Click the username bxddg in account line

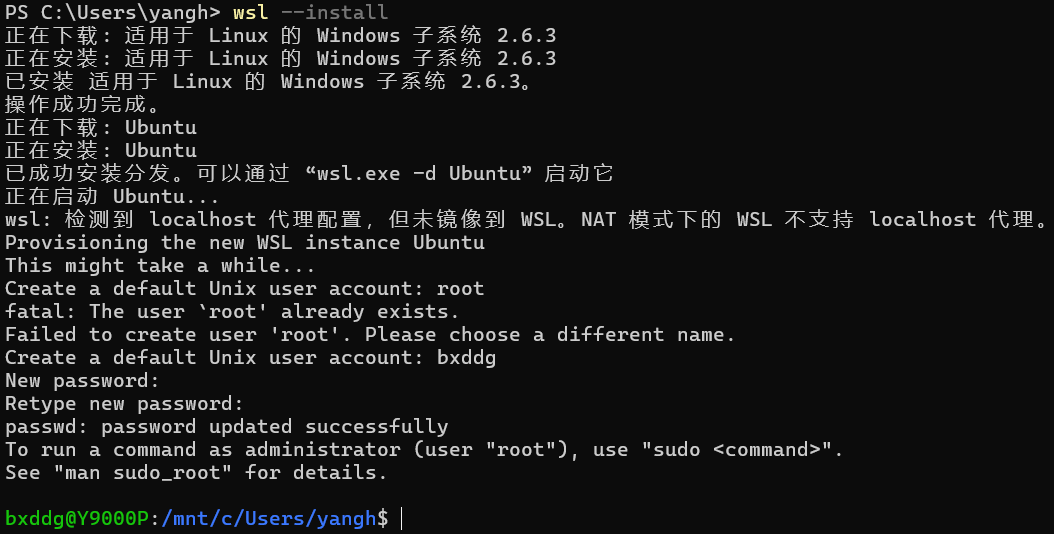tap(467, 357)
